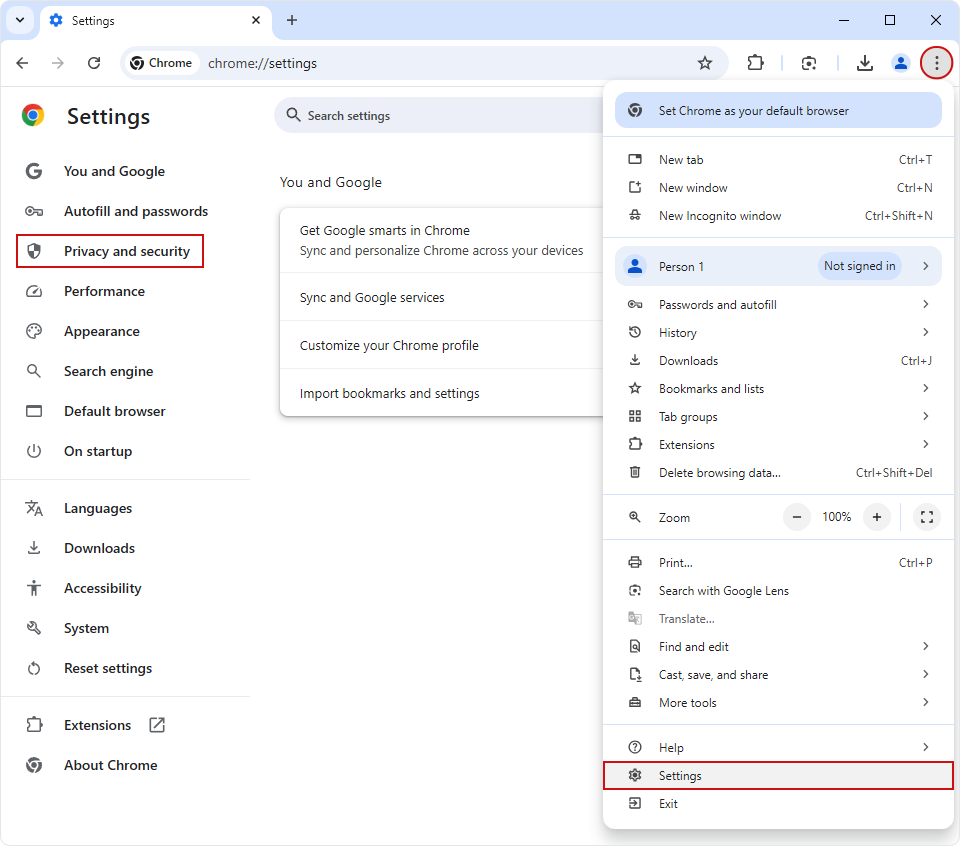
Task: Expand the Find and edit submenu
Action: pyautogui.click(x=778, y=647)
